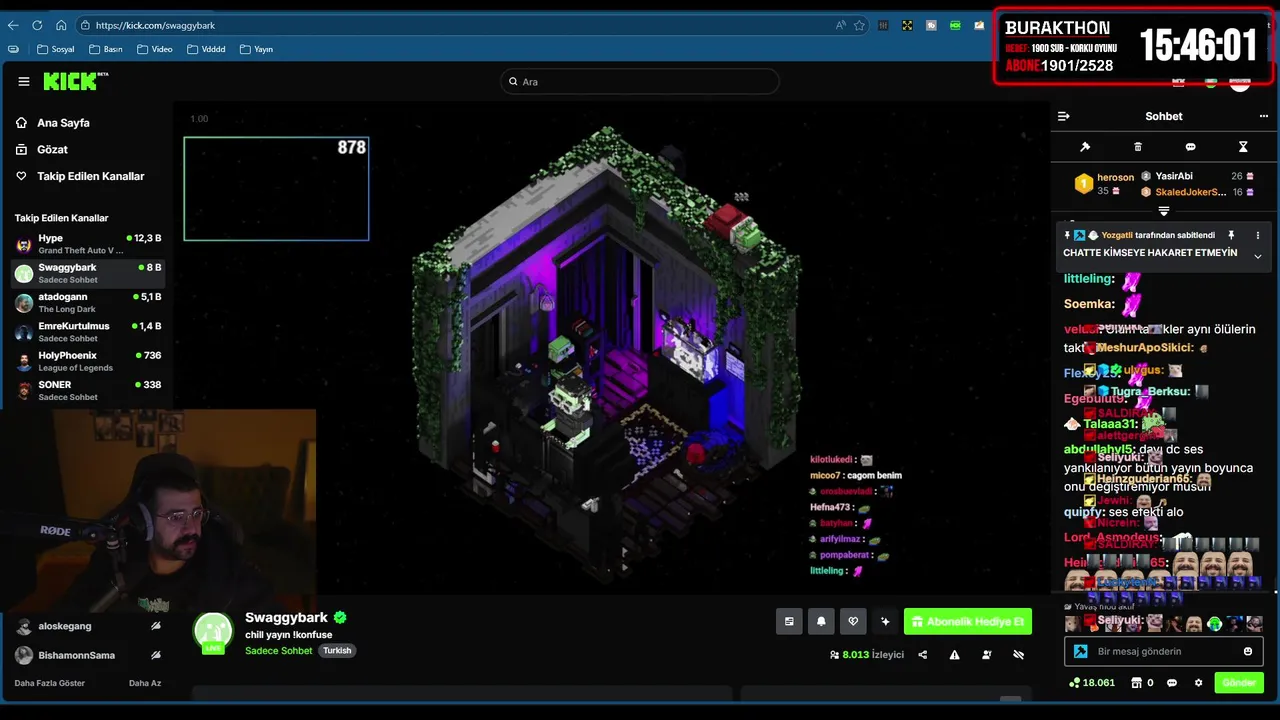Click the theatre mode layout icon
Screen dimensions: 1280x720
pos(789,622)
